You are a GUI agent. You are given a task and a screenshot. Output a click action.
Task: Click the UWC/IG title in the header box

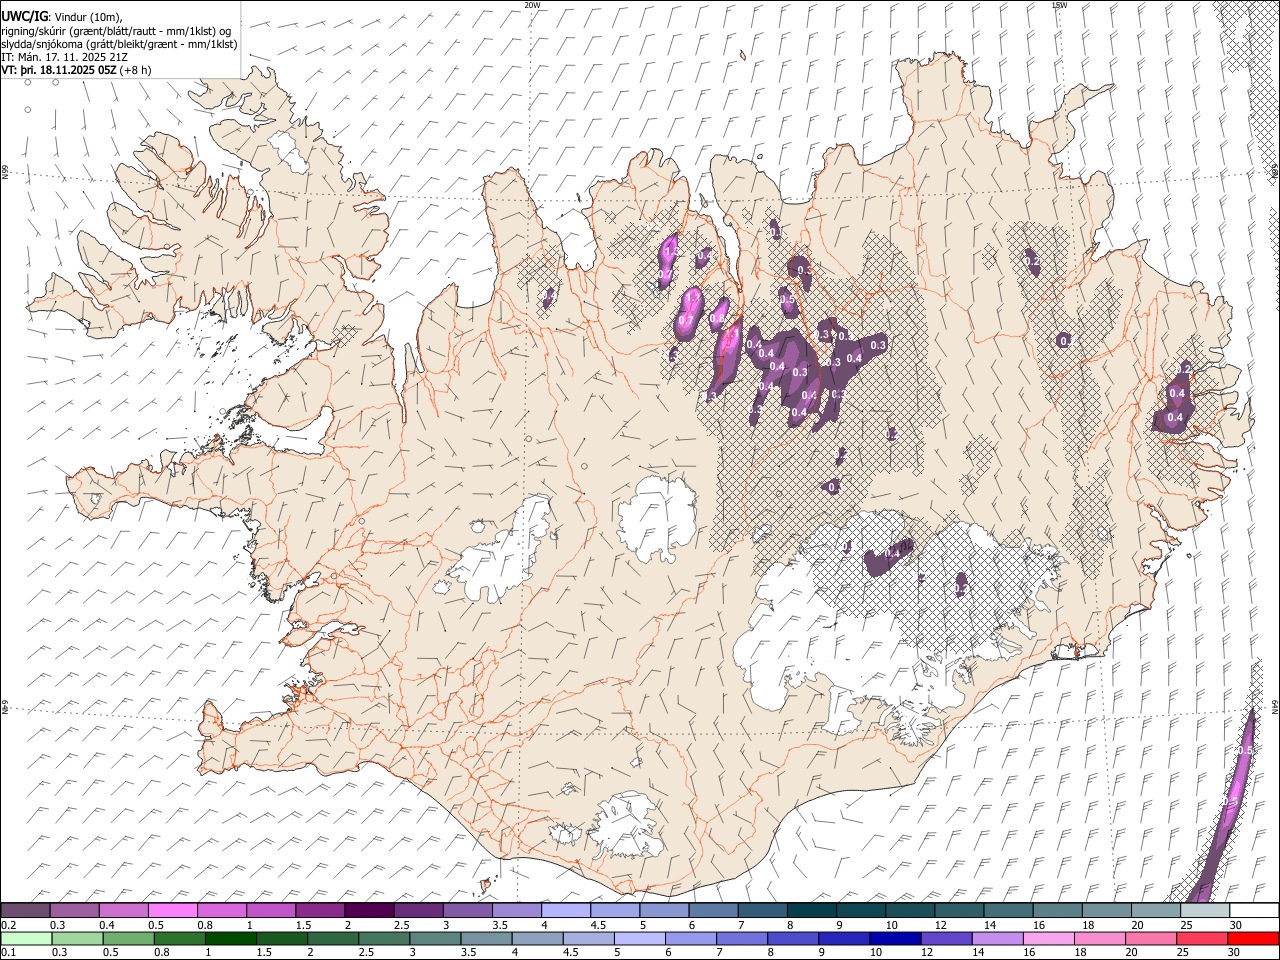[24, 16]
